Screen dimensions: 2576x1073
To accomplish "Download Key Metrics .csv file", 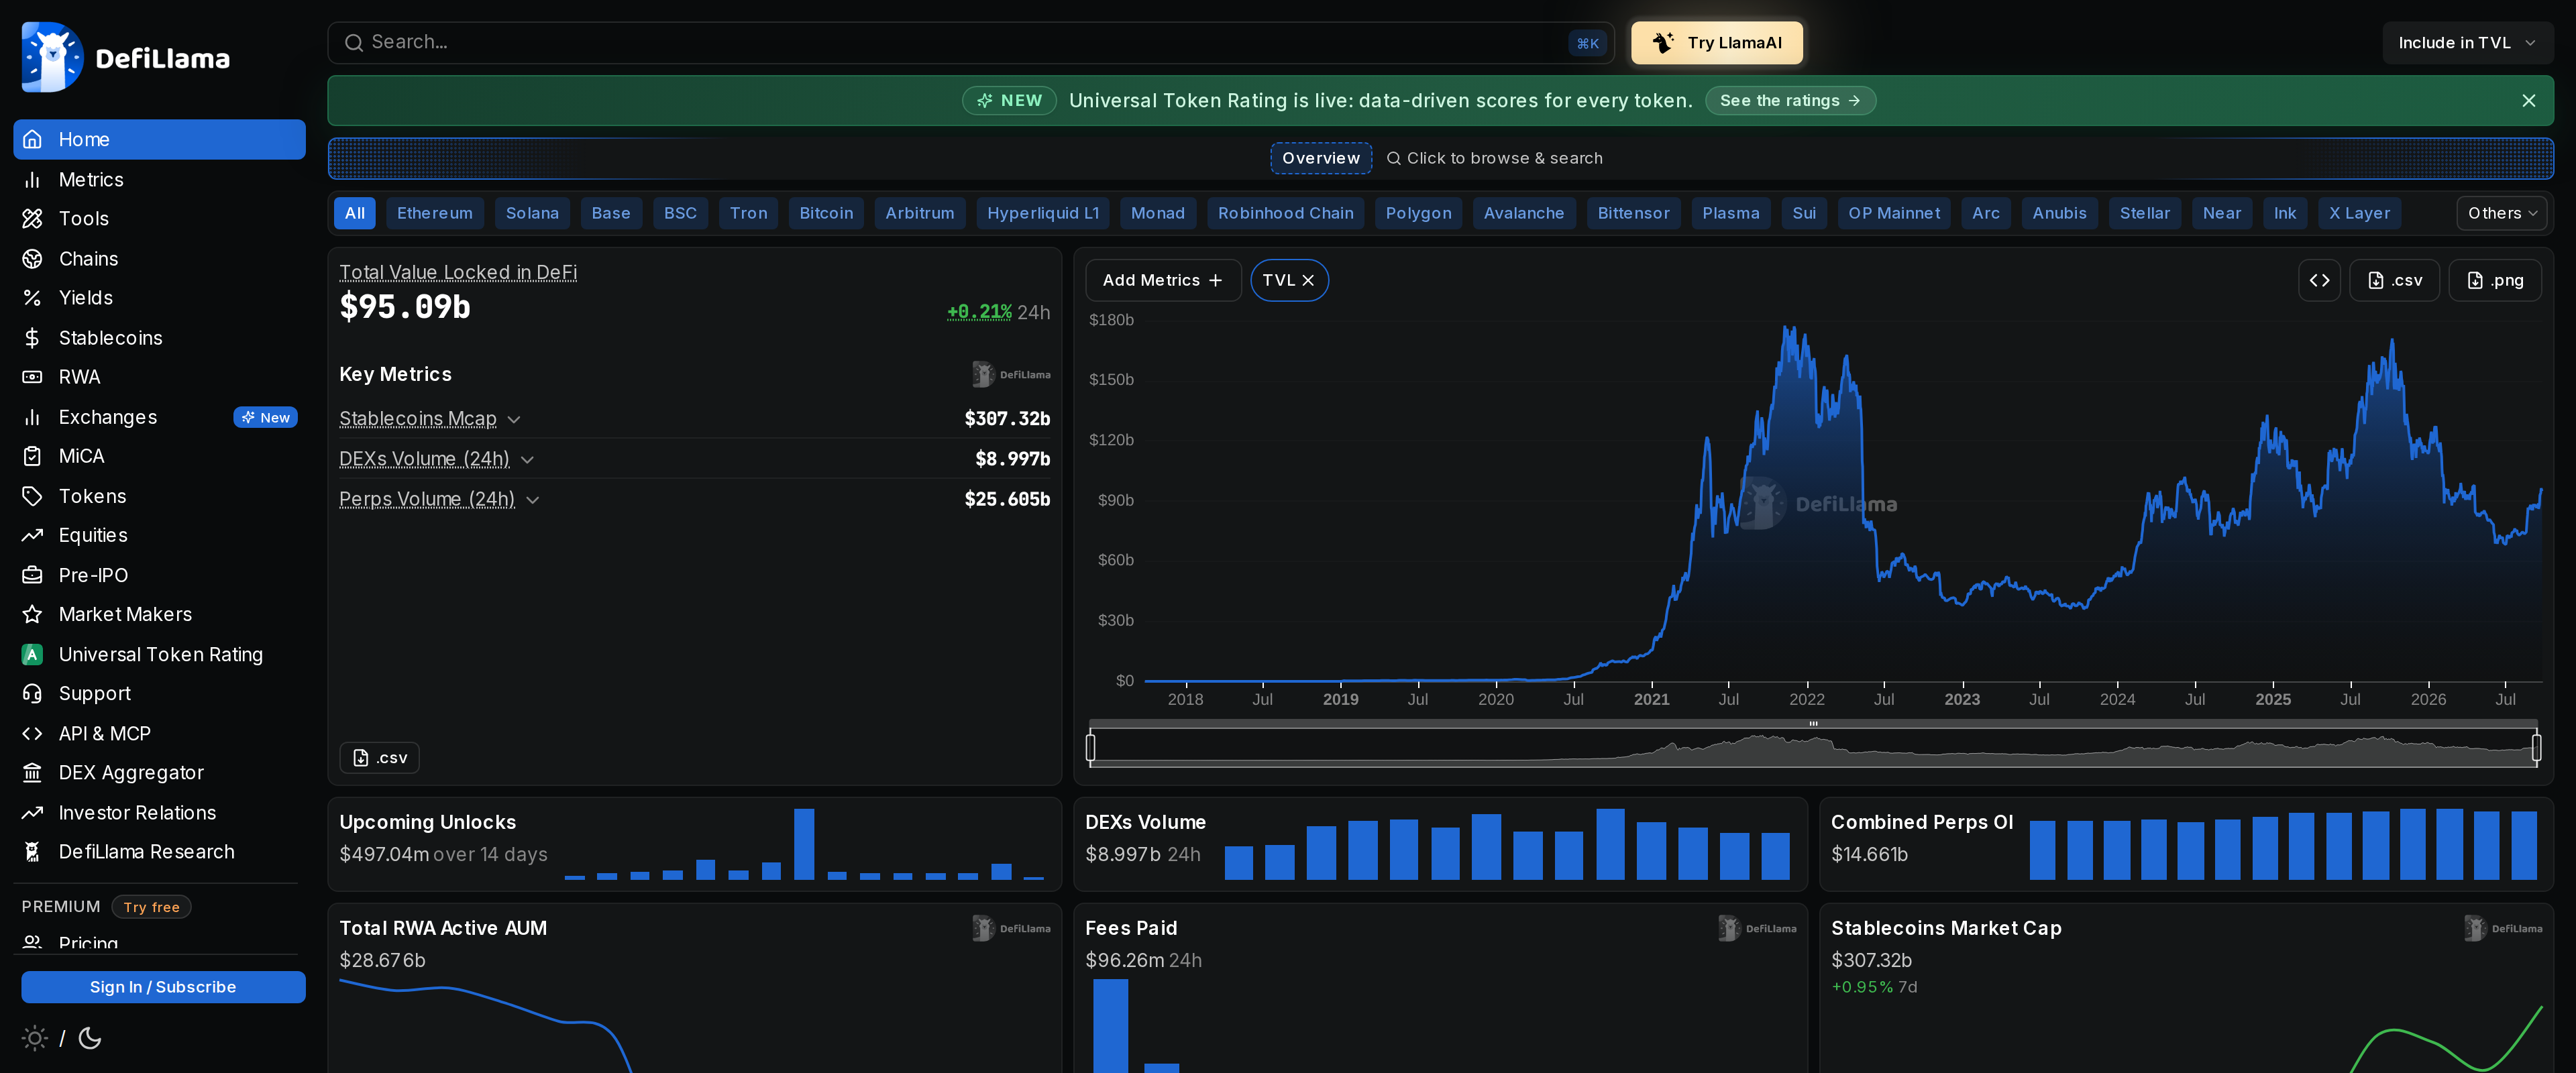I will 379,758.
